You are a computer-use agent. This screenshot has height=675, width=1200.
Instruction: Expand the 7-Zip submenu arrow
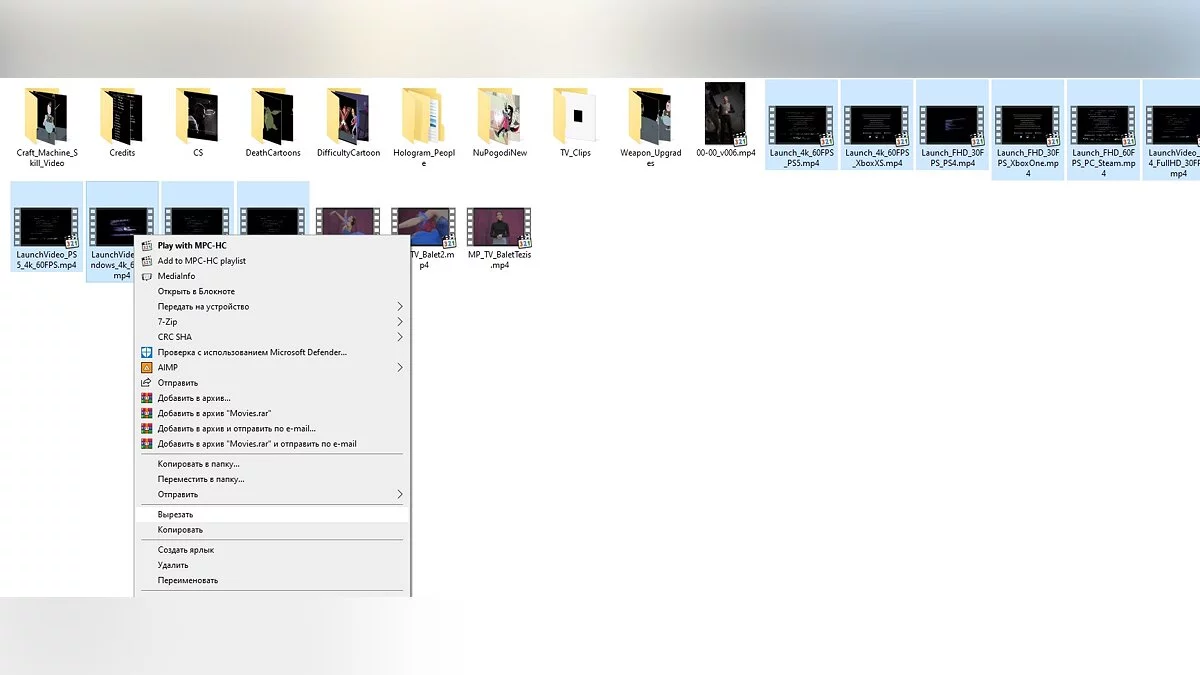click(x=400, y=322)
